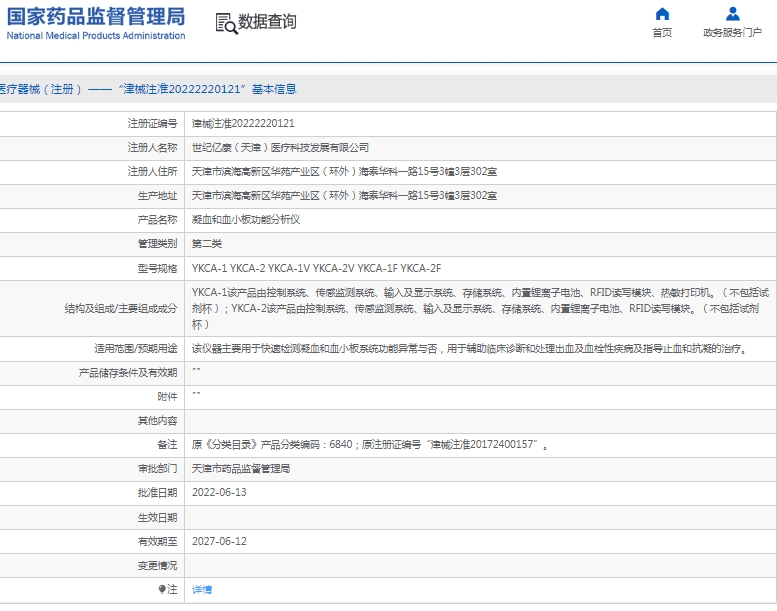The height and width of the screenshot is (611, 777).
Task: Click the 注册人名称 label
Action: 152,148
